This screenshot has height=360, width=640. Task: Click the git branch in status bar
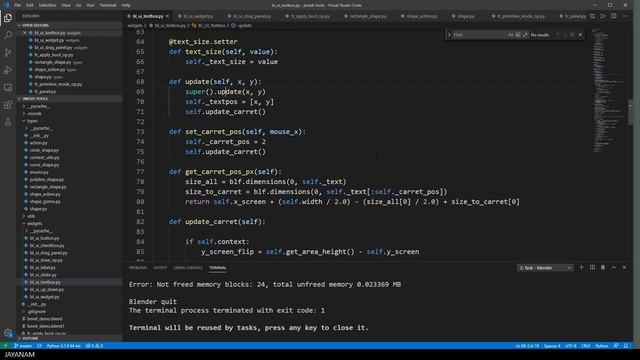(x=23, y=346)
